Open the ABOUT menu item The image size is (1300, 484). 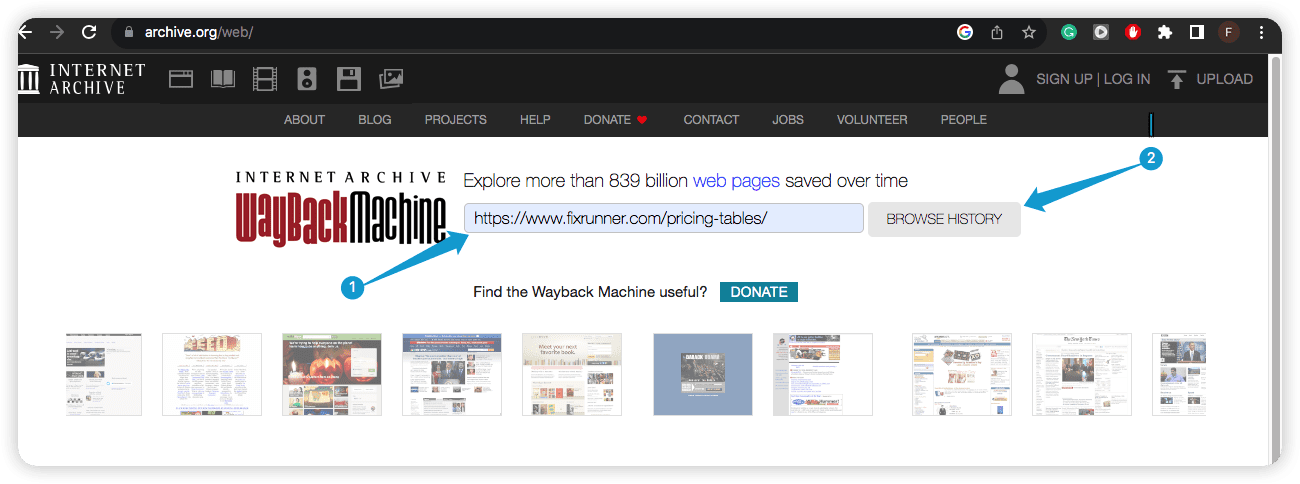304,119
